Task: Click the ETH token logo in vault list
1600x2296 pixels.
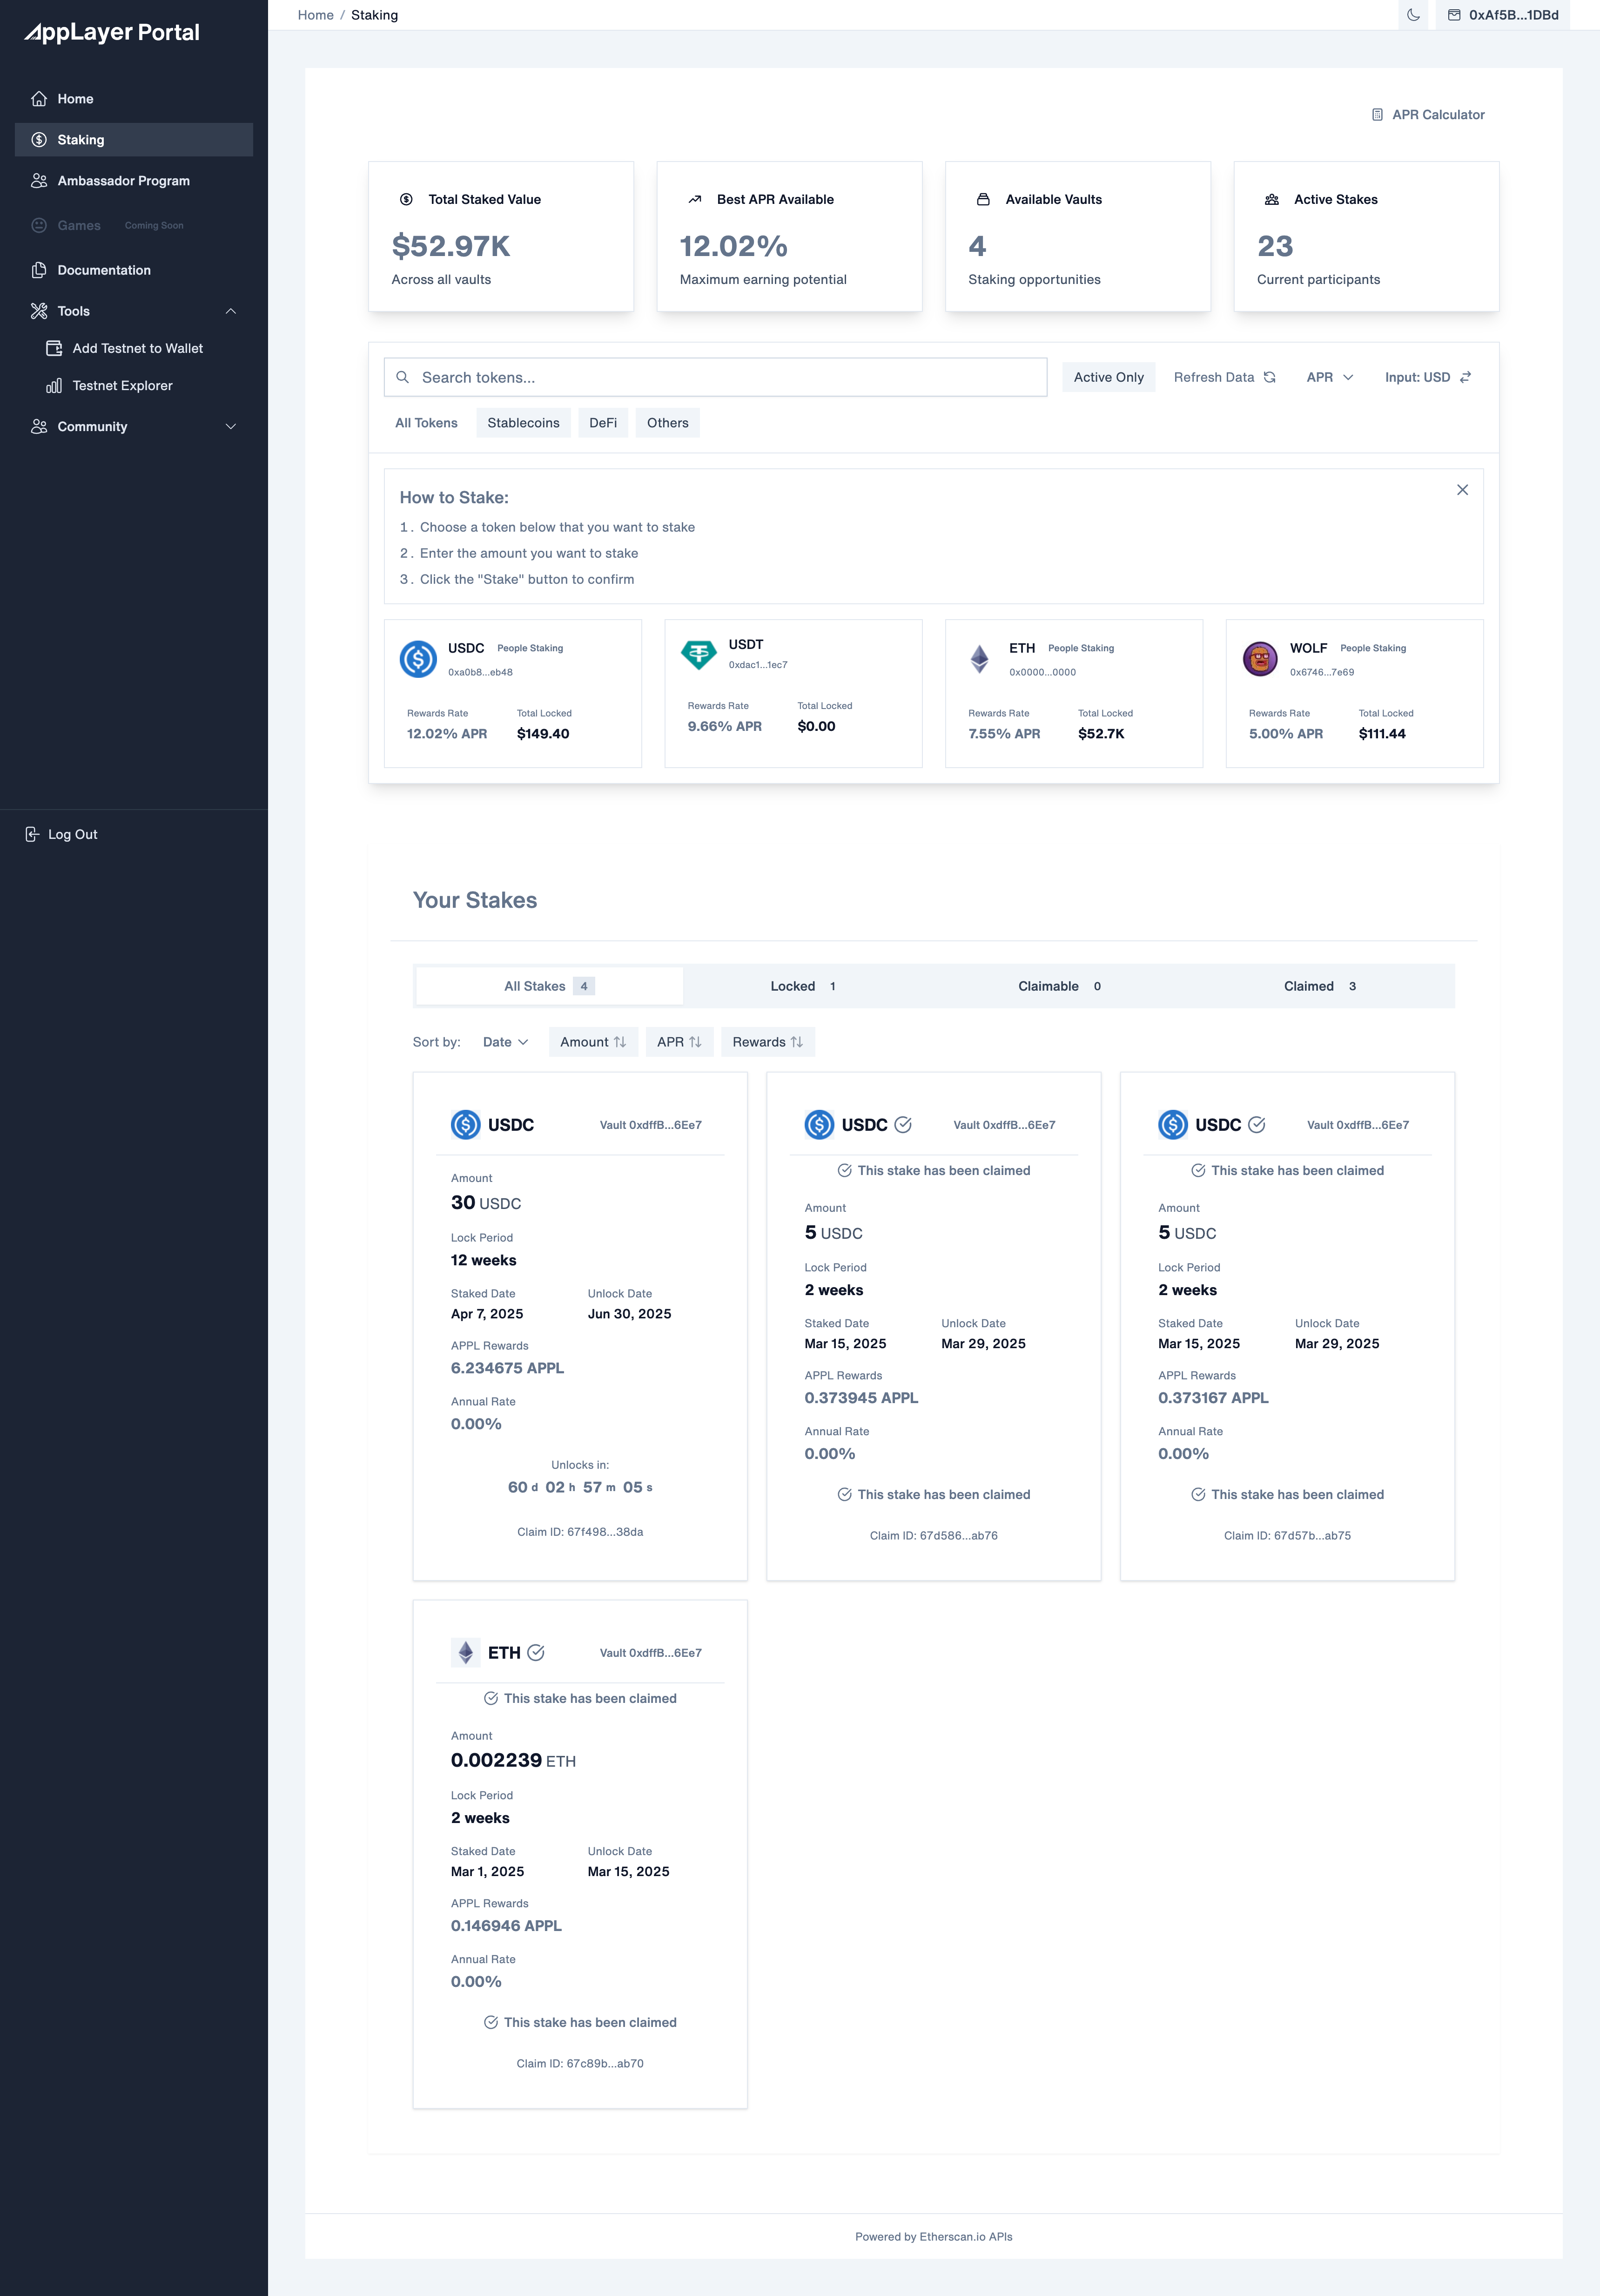Action: coord(980,659)
